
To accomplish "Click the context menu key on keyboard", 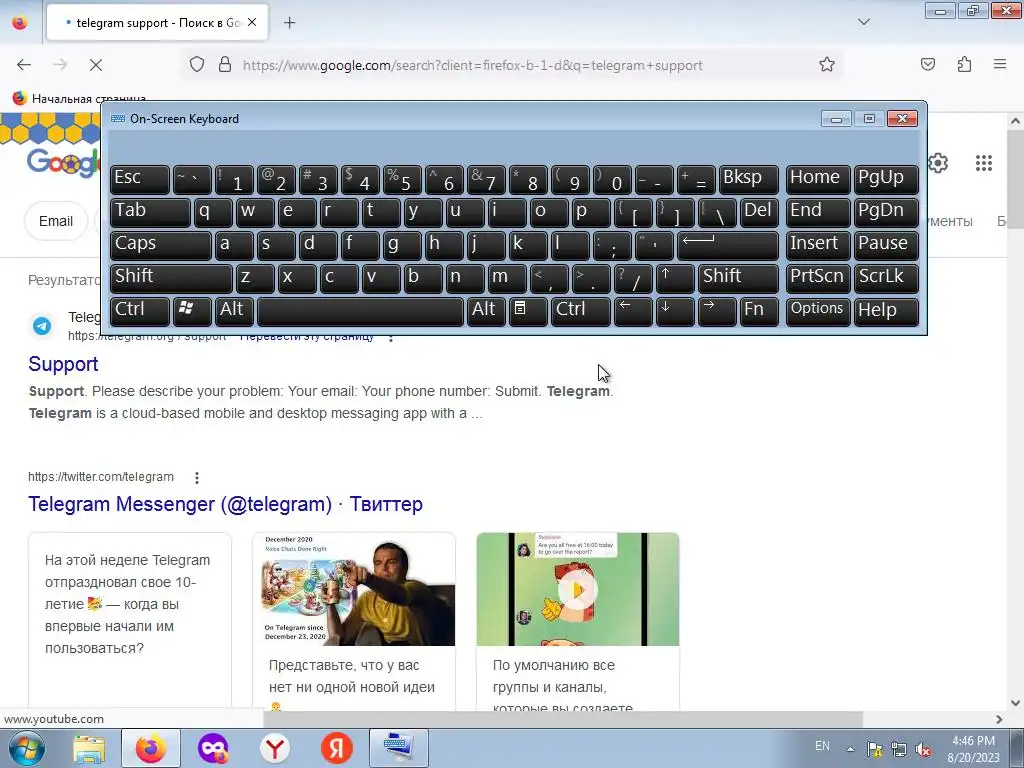I will click(x=528, y=310).
